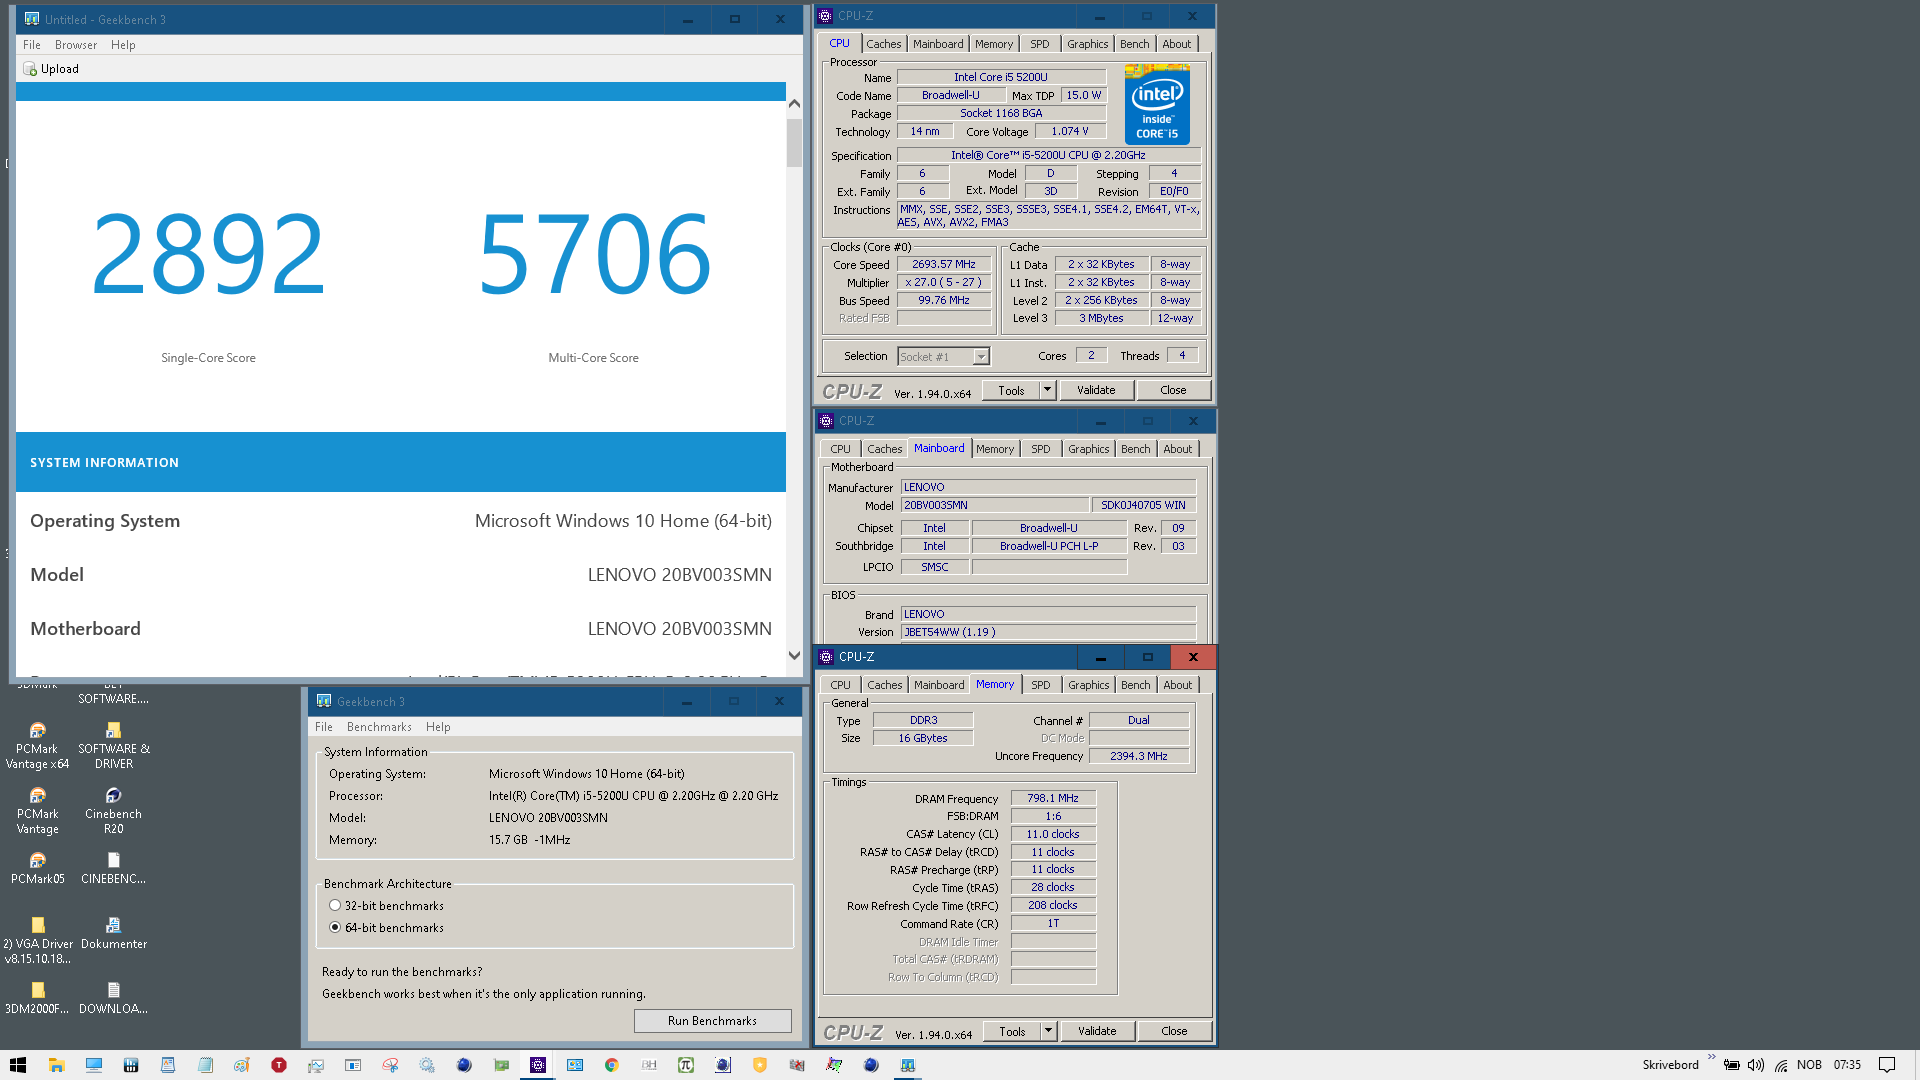Click the DRAM Frequency 798.1 MHz value
The height and width of the screenshot is (1080, 1920).
[1053, 798]
